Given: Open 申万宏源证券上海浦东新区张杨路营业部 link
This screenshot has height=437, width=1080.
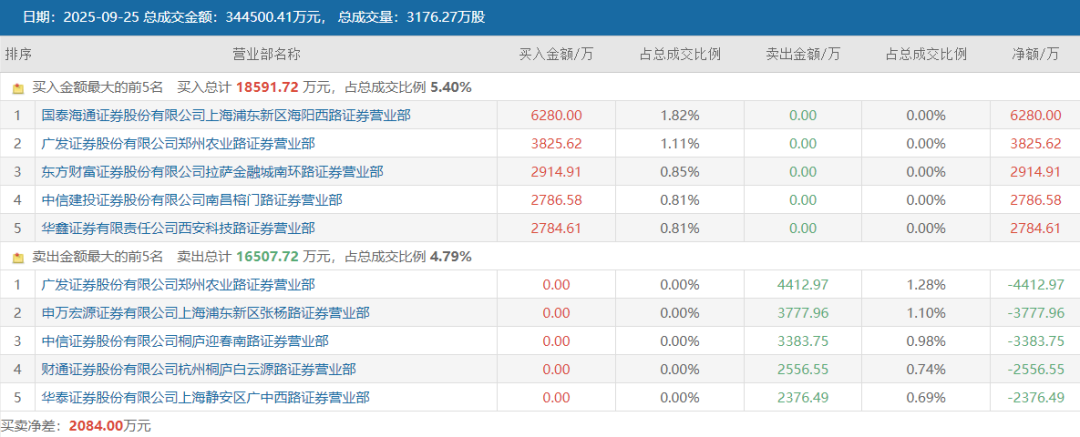Looking at the screenshot, I should point(205,314).
